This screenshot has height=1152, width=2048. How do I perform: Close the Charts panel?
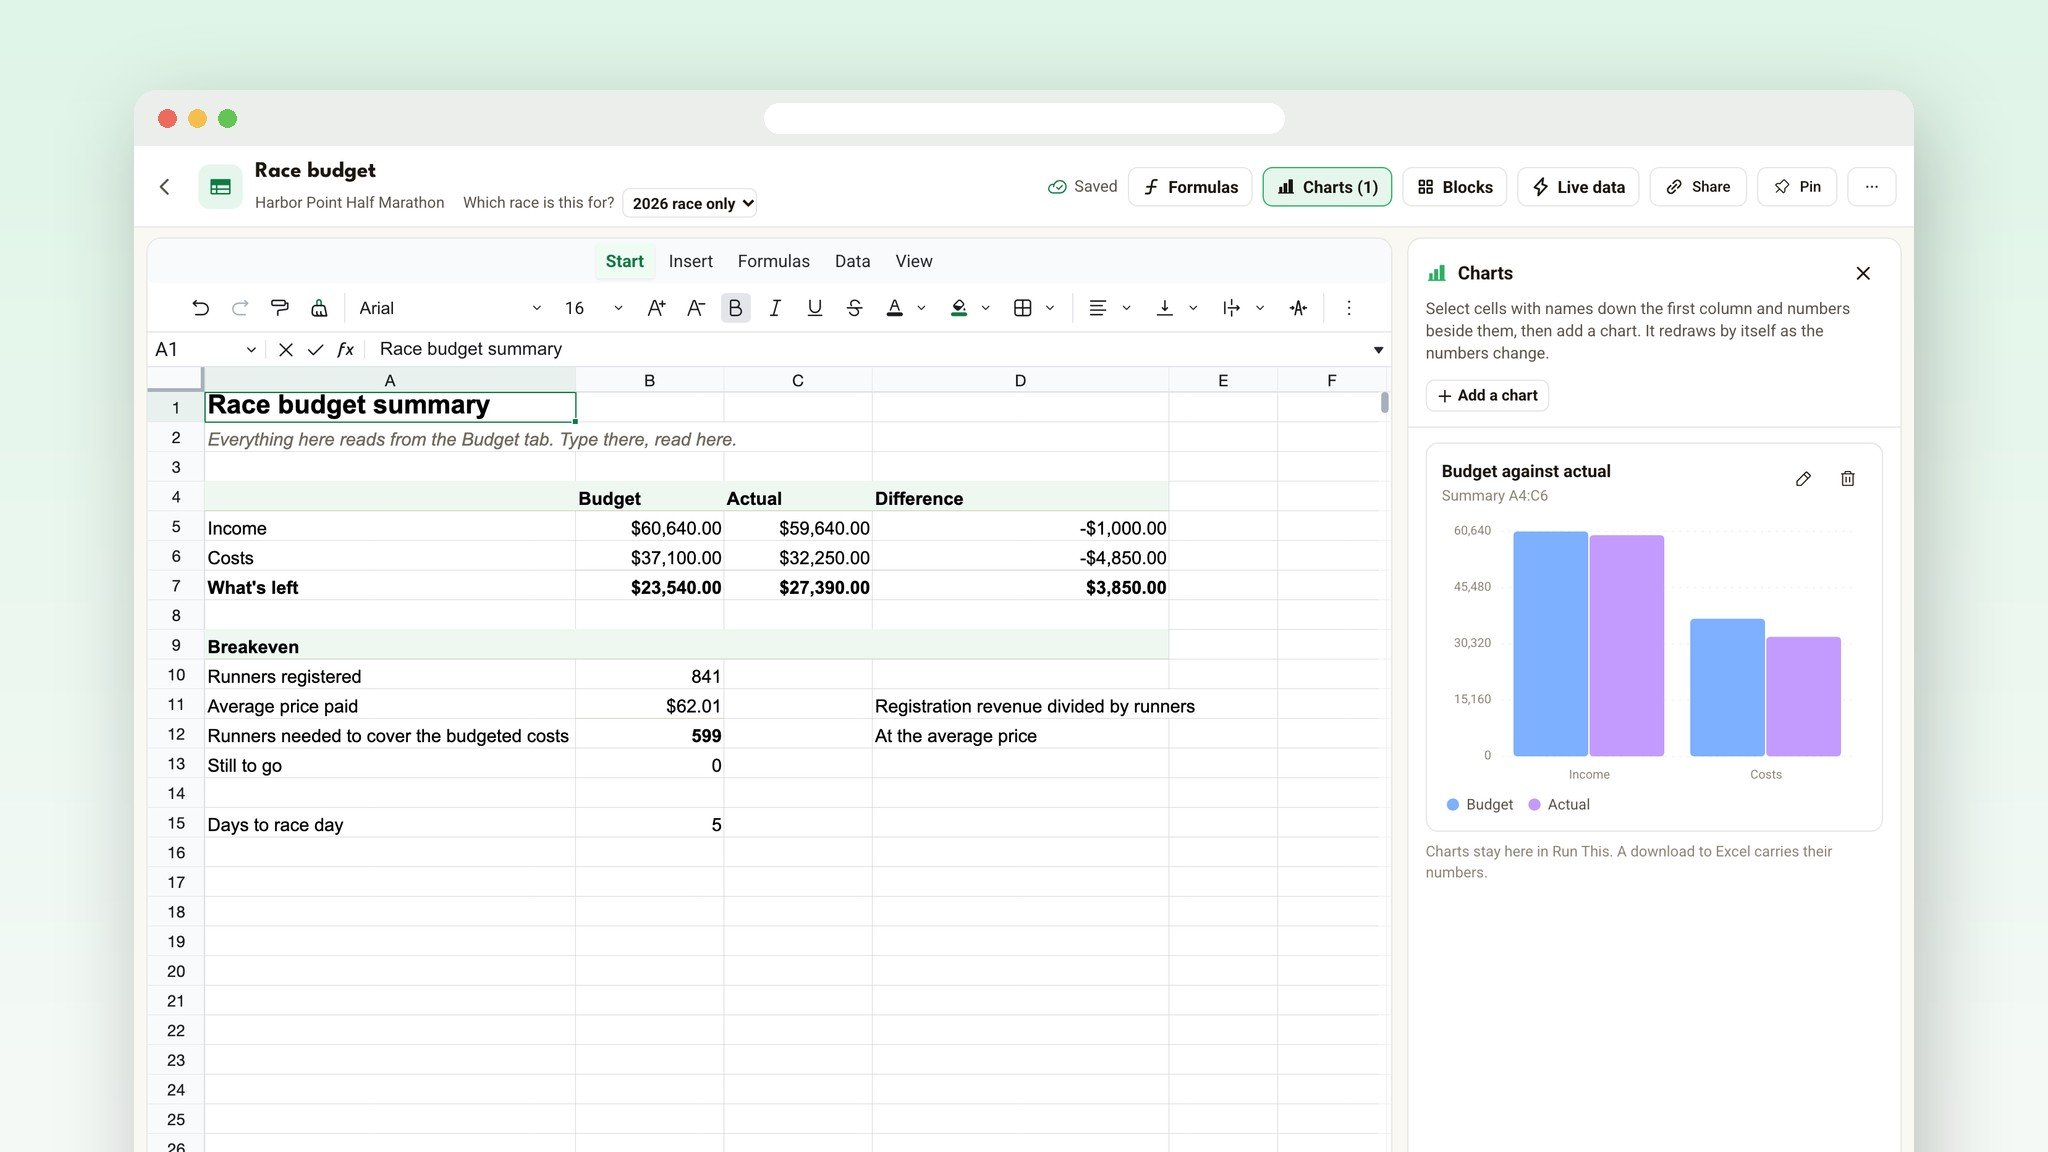click(1863, 273)
